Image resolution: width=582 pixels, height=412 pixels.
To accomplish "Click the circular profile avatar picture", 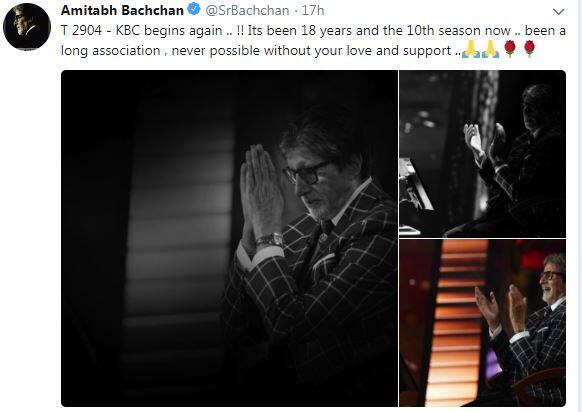I will pos(27,27).
